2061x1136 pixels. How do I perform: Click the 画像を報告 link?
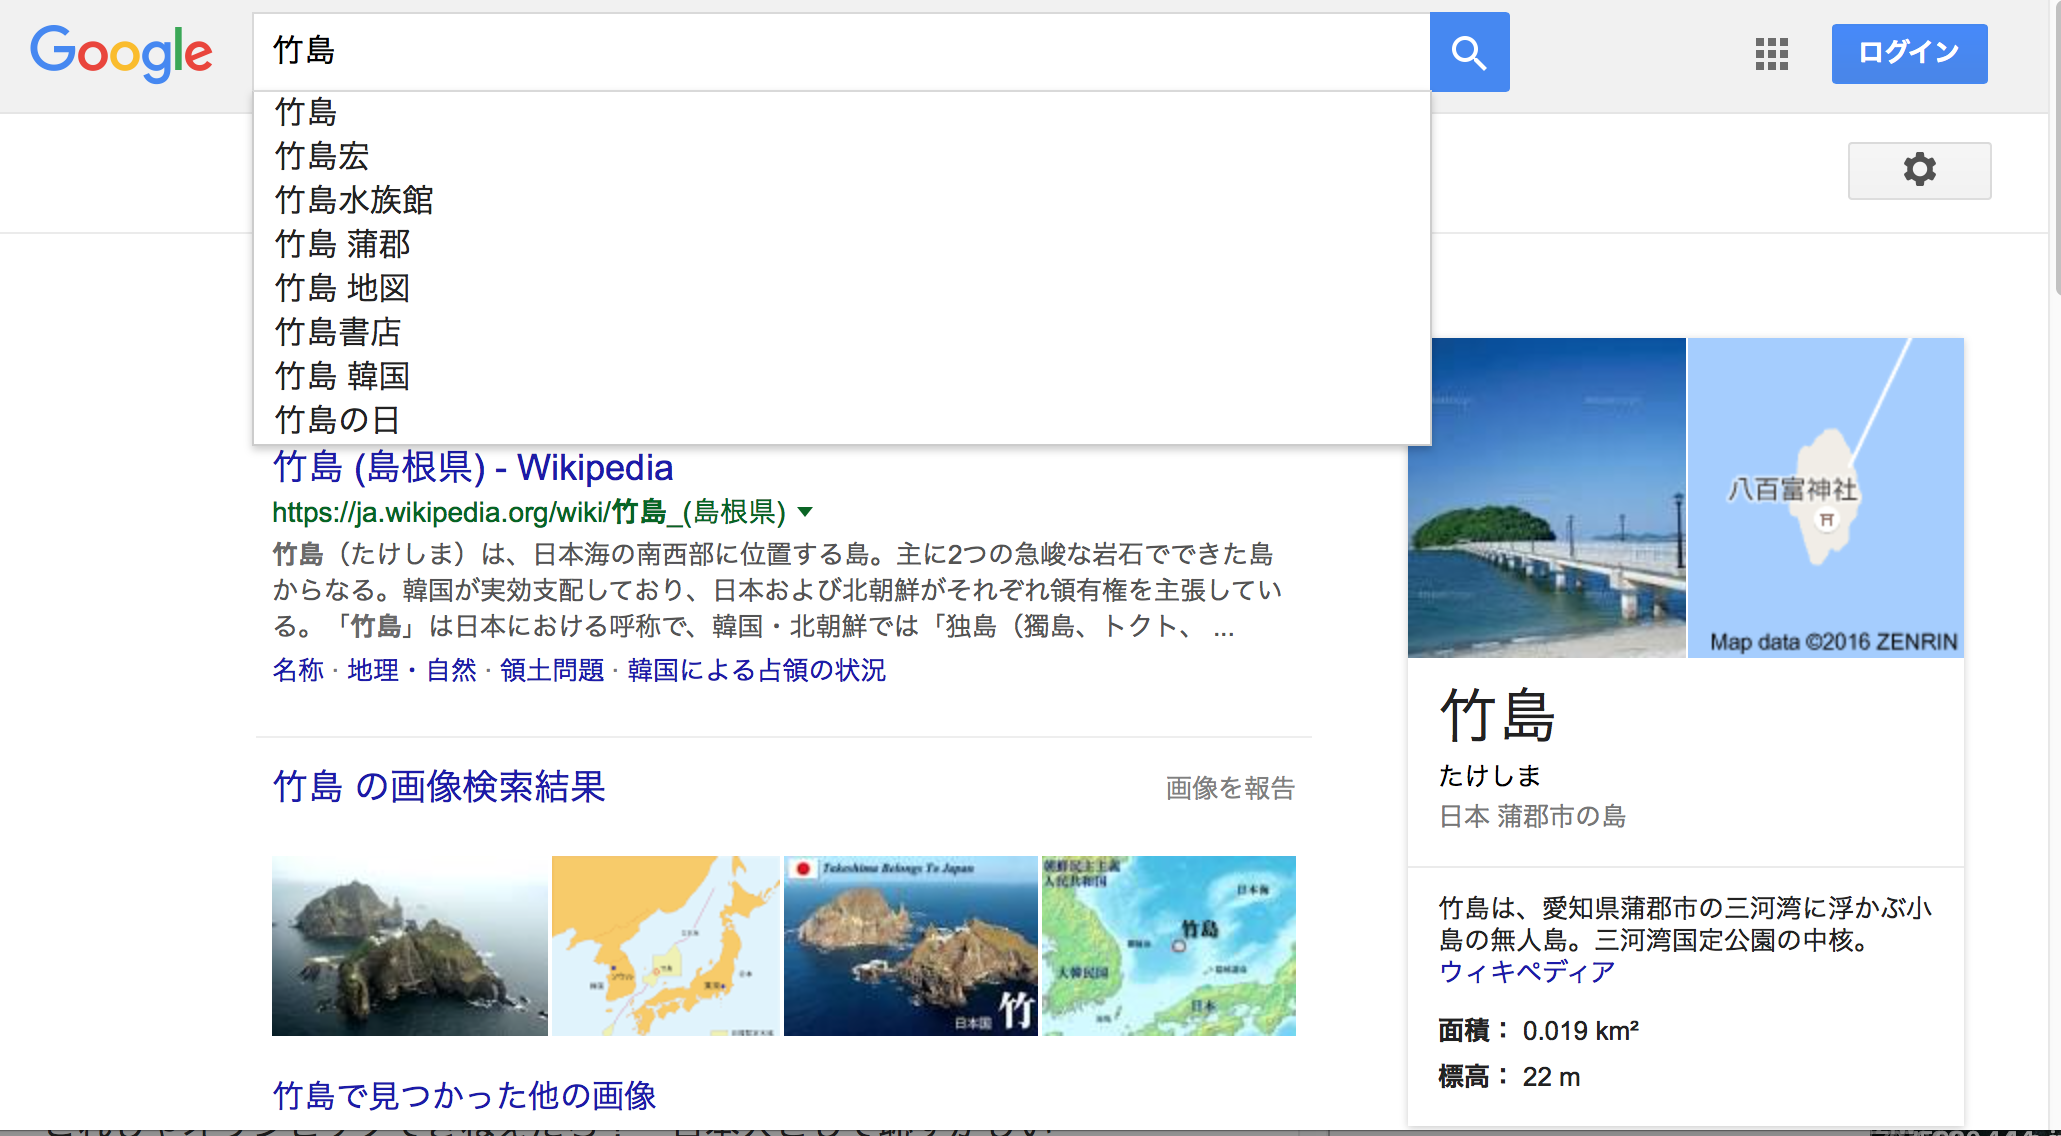tap(1229, 788)
